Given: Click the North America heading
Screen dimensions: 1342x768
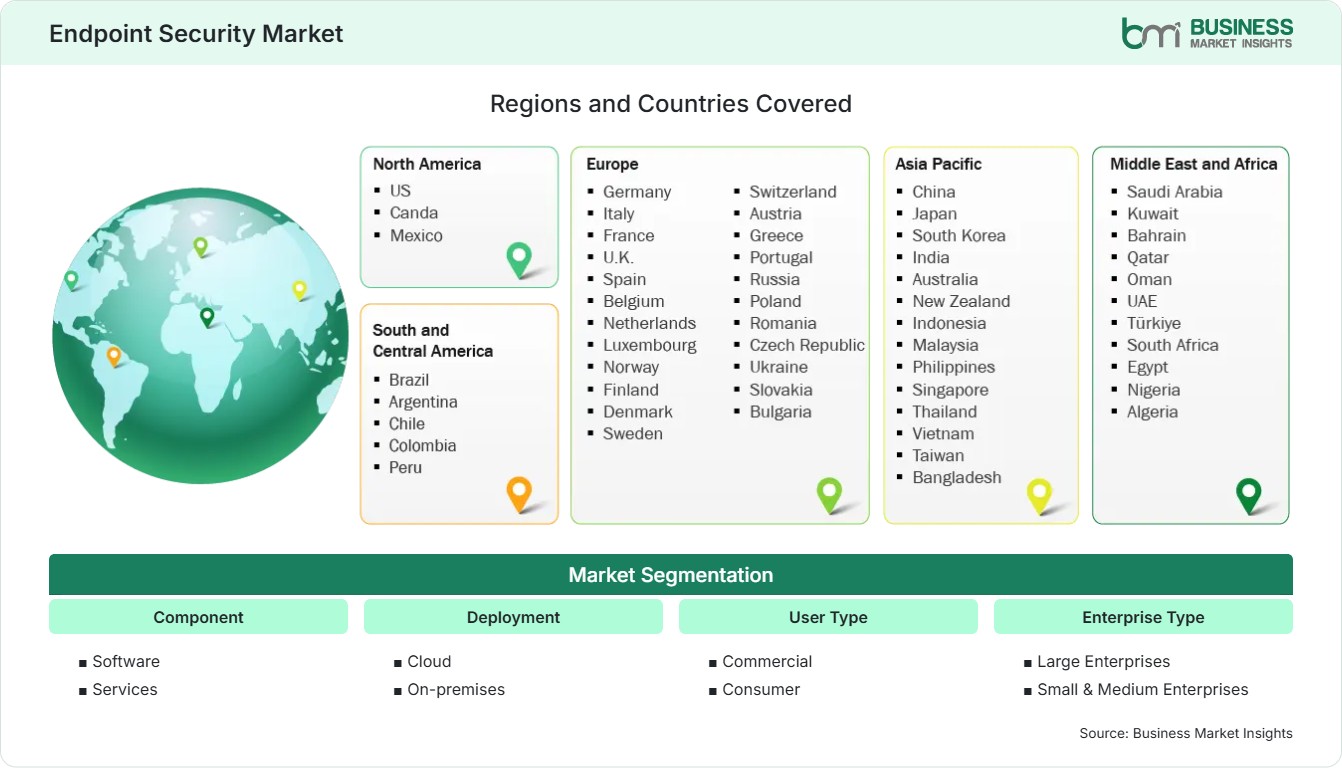Looking at the screenshot, I should [x=427, y=164].
